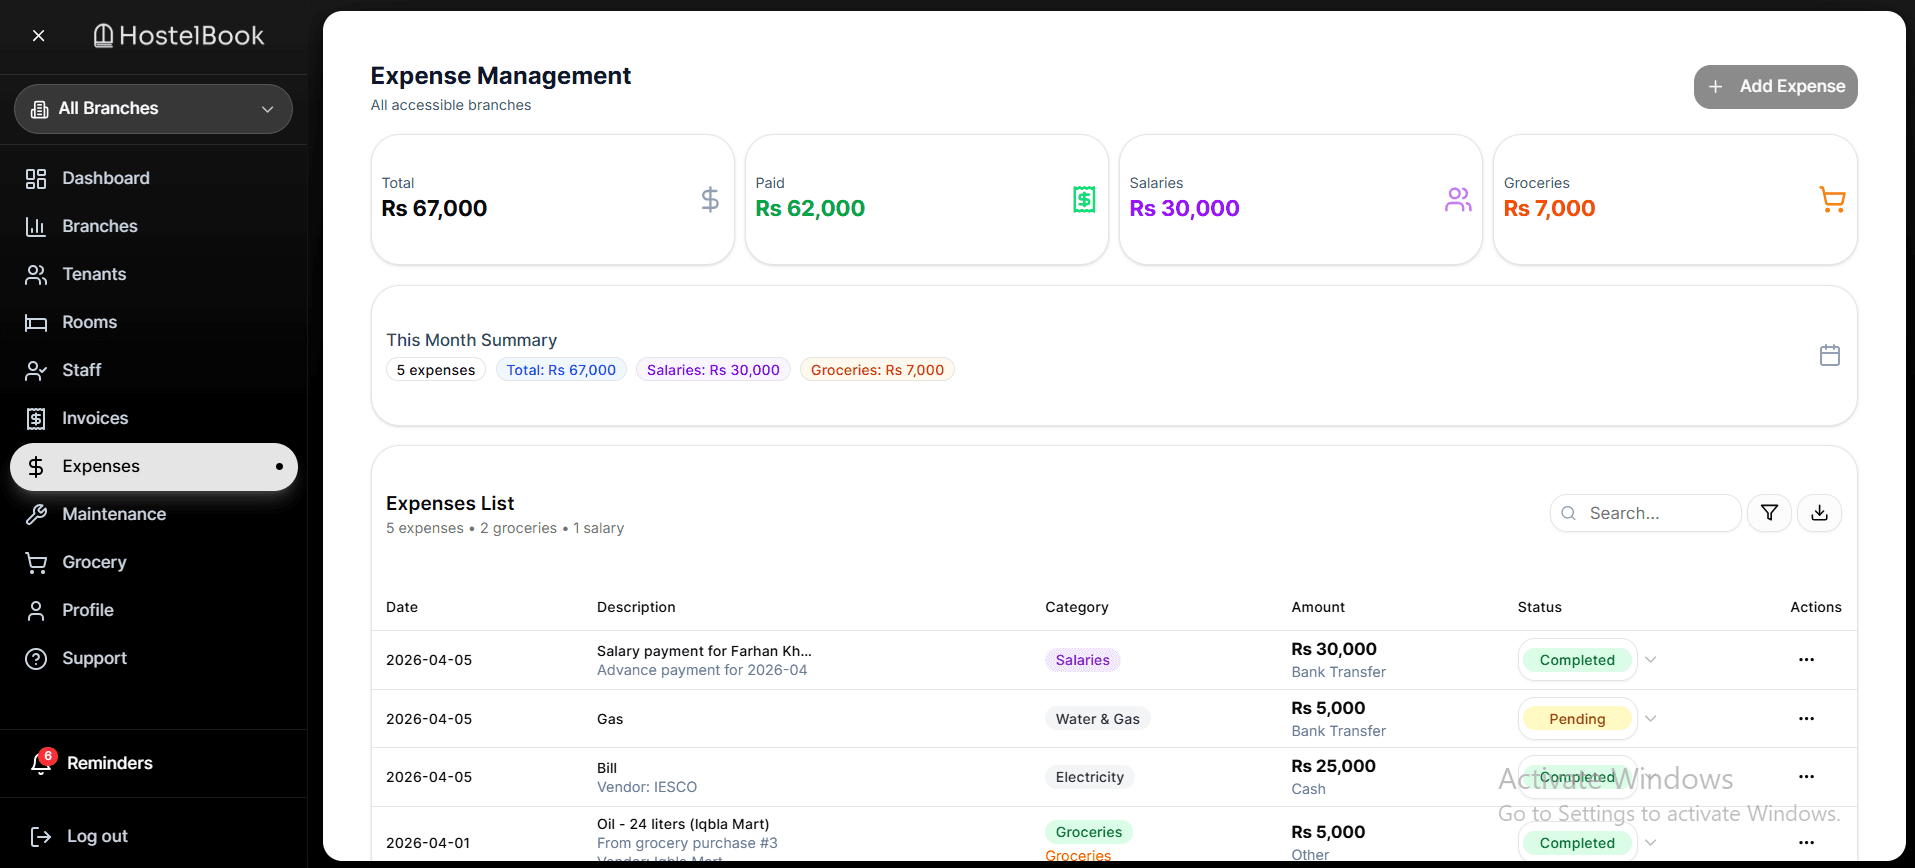Image resolution: width=1915 pixels, height=868 pixels.
Task: Click the Staff person-check icon
Action: (x=36, y=371)
